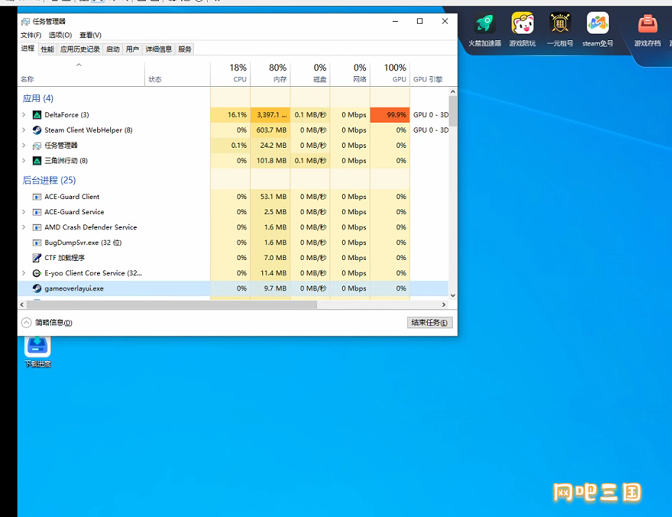672x517 pixels.
Task: Open the 游戏陪玩 shortcut icon
Action: 522,23
